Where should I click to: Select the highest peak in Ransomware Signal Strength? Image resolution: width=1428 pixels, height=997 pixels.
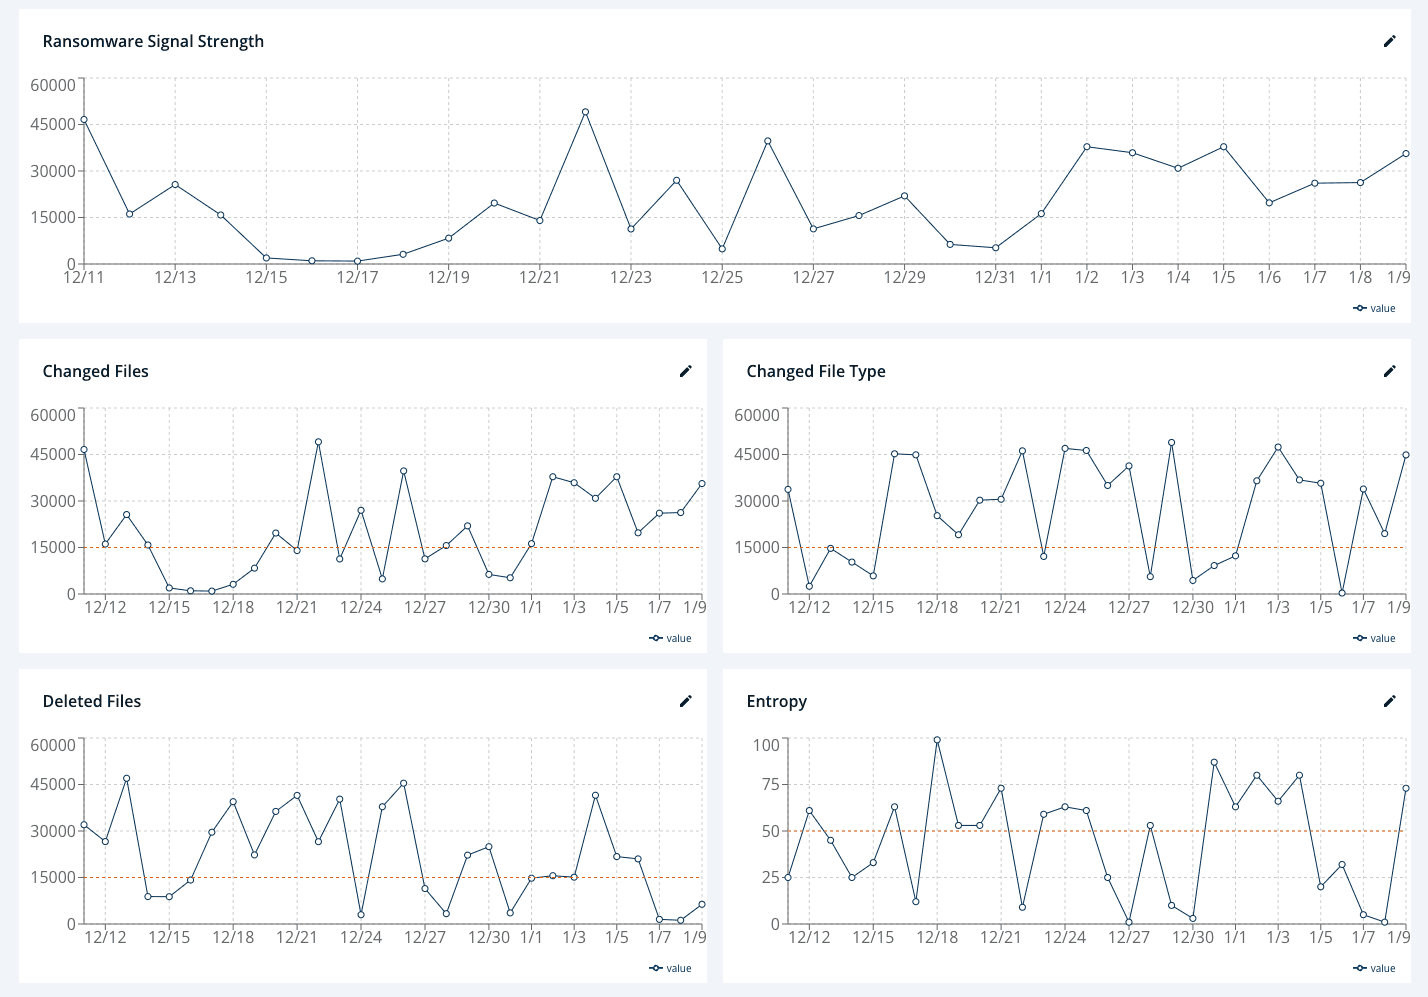pos(585,112)
